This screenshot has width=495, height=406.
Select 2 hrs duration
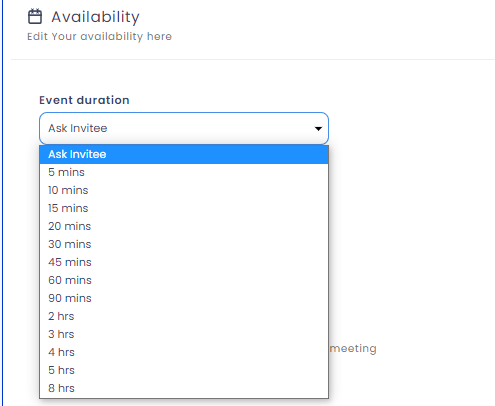coord(184,316)
